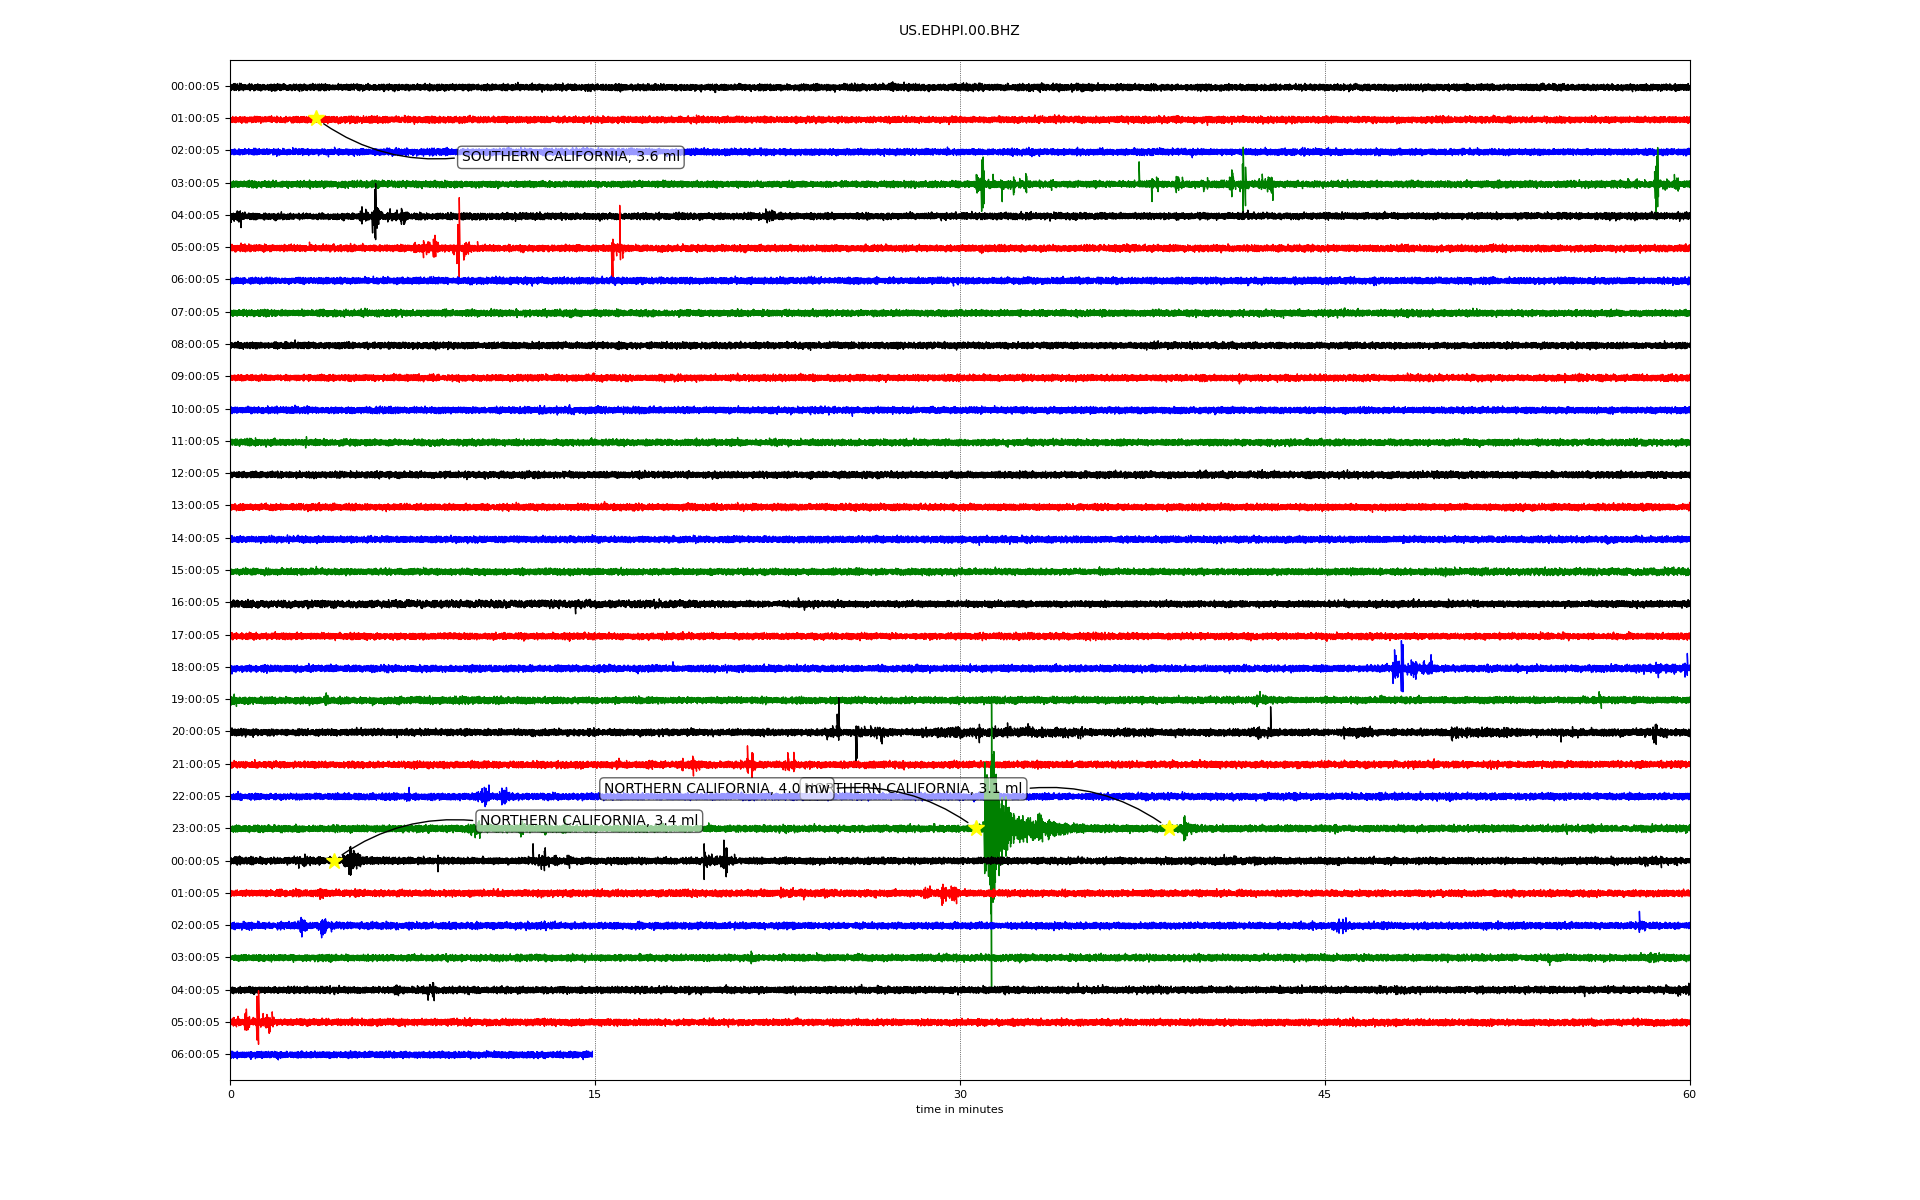Click the last 06:00:05 time label

coord(195,1055)
